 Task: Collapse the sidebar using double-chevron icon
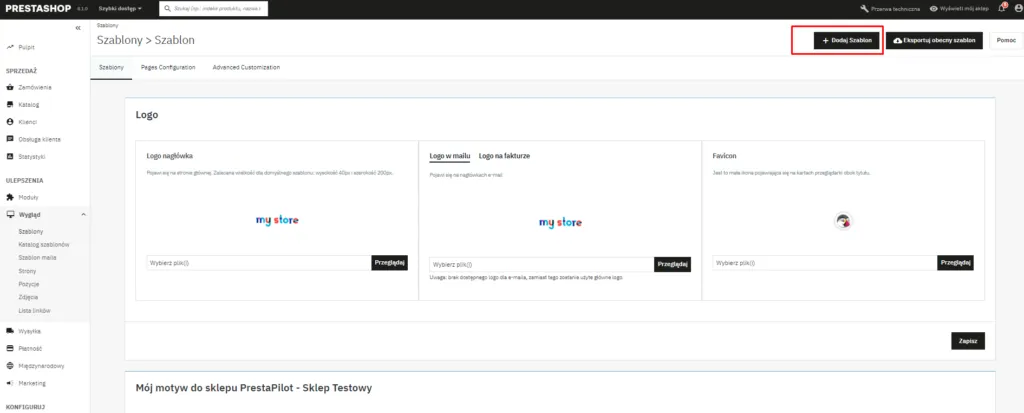pos(78,28)
